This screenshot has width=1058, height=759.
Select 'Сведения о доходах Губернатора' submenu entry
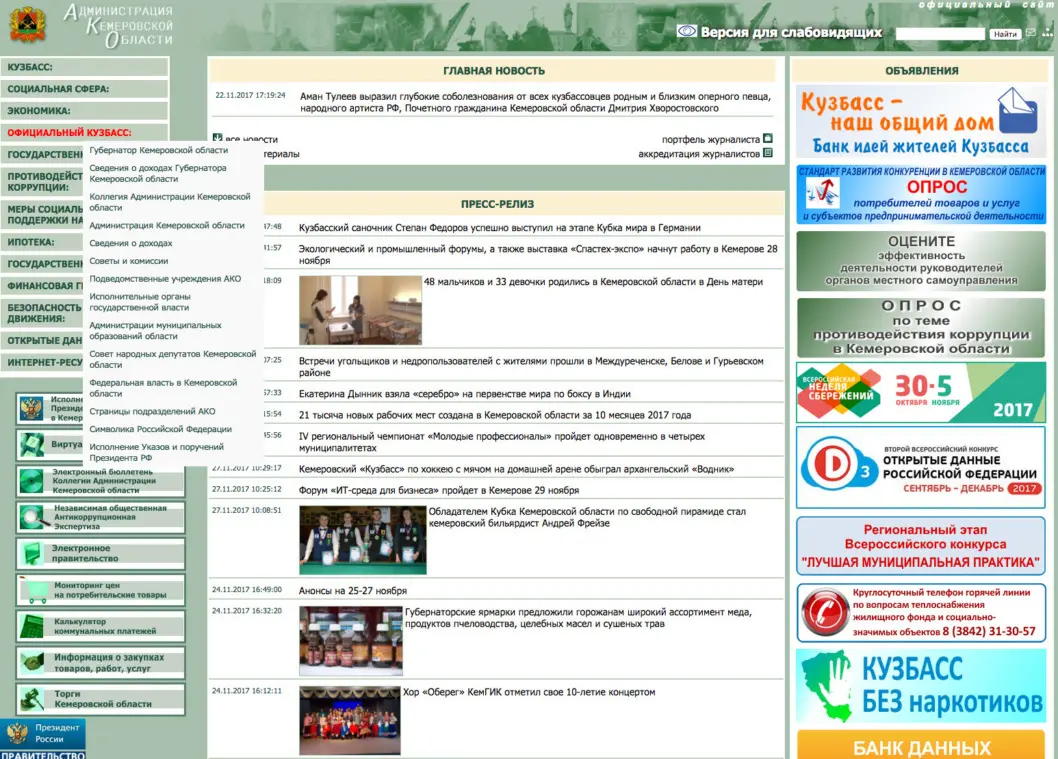(x=158, y=173)
